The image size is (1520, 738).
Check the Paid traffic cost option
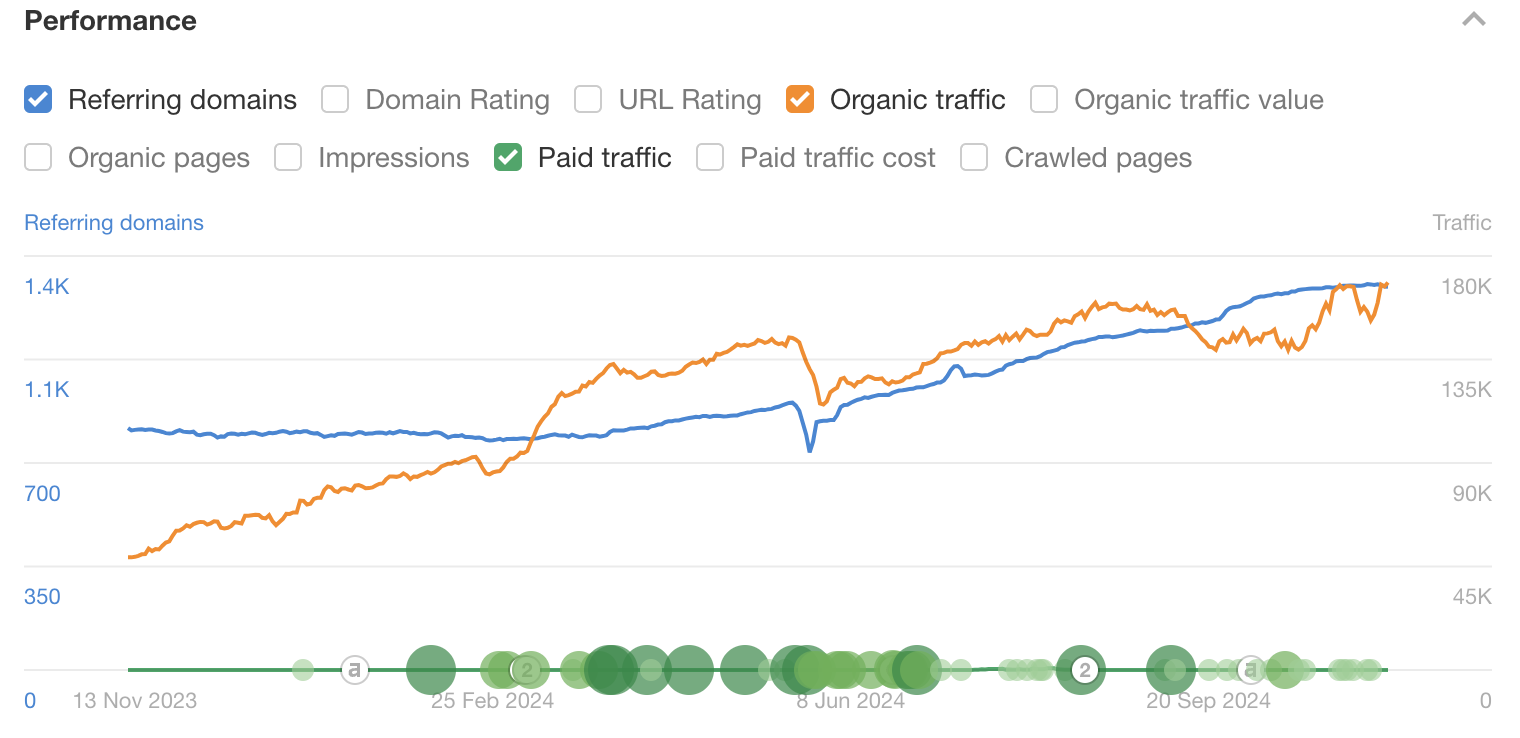pyautogui.click(x=710, y=158)
